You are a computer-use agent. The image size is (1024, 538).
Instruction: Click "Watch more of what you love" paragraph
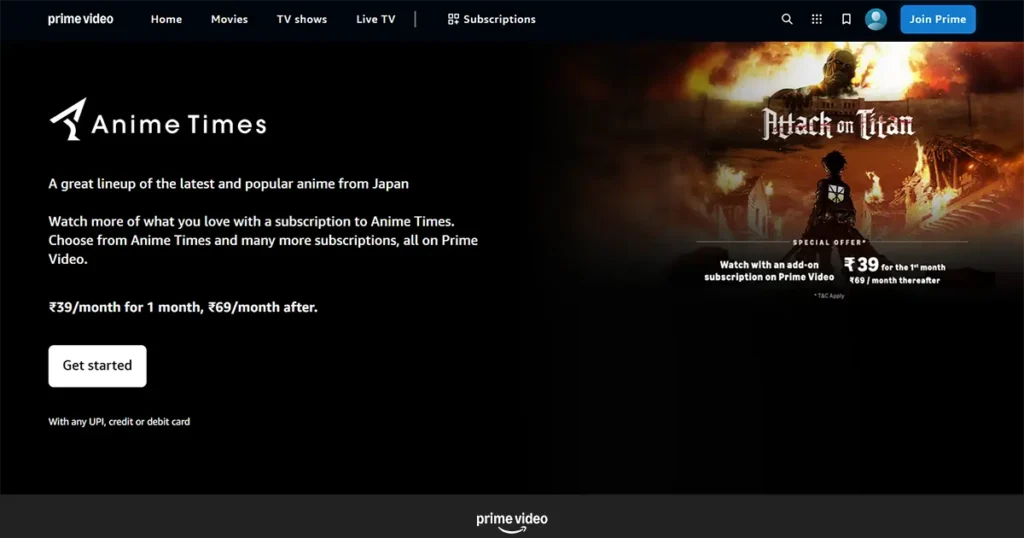pyautogui.click(x=263, y=240)
